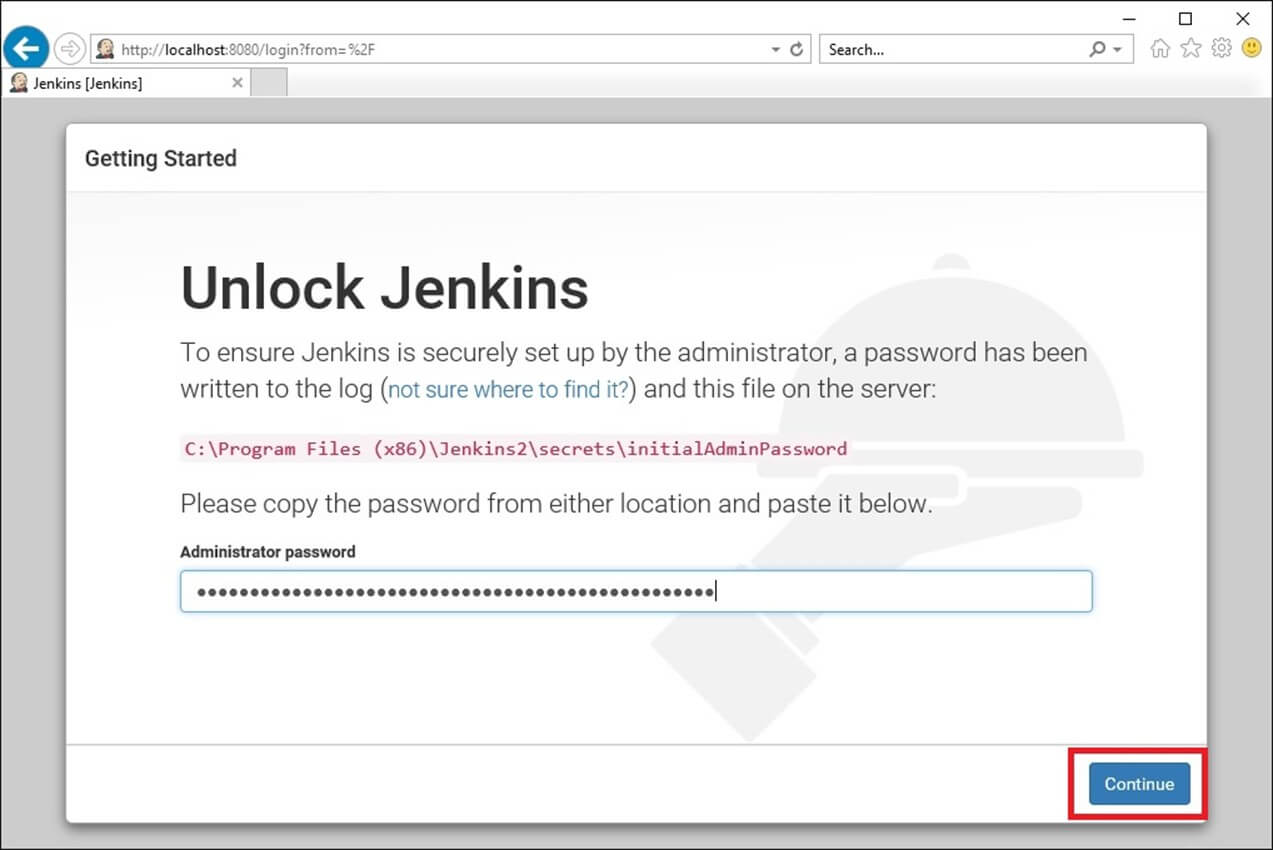Viewport: 1273px width, 850px height.
Task: Refresh the page using the reload icon
Action: (x=797, y=49)
